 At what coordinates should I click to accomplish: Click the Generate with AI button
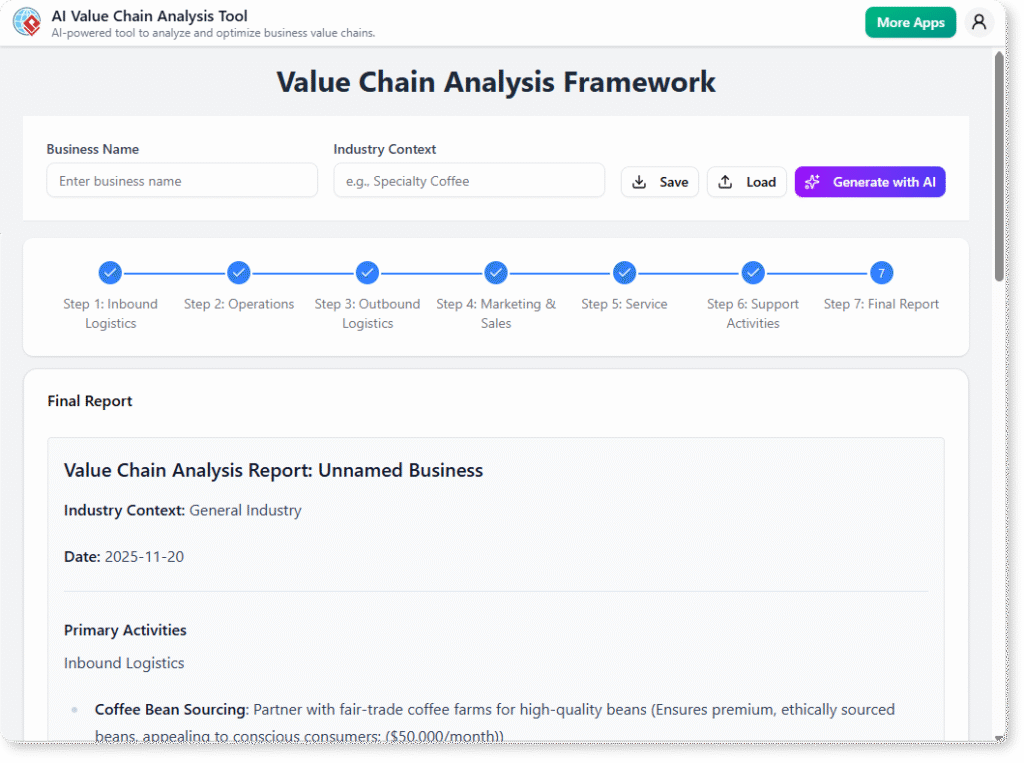[869, 181]
